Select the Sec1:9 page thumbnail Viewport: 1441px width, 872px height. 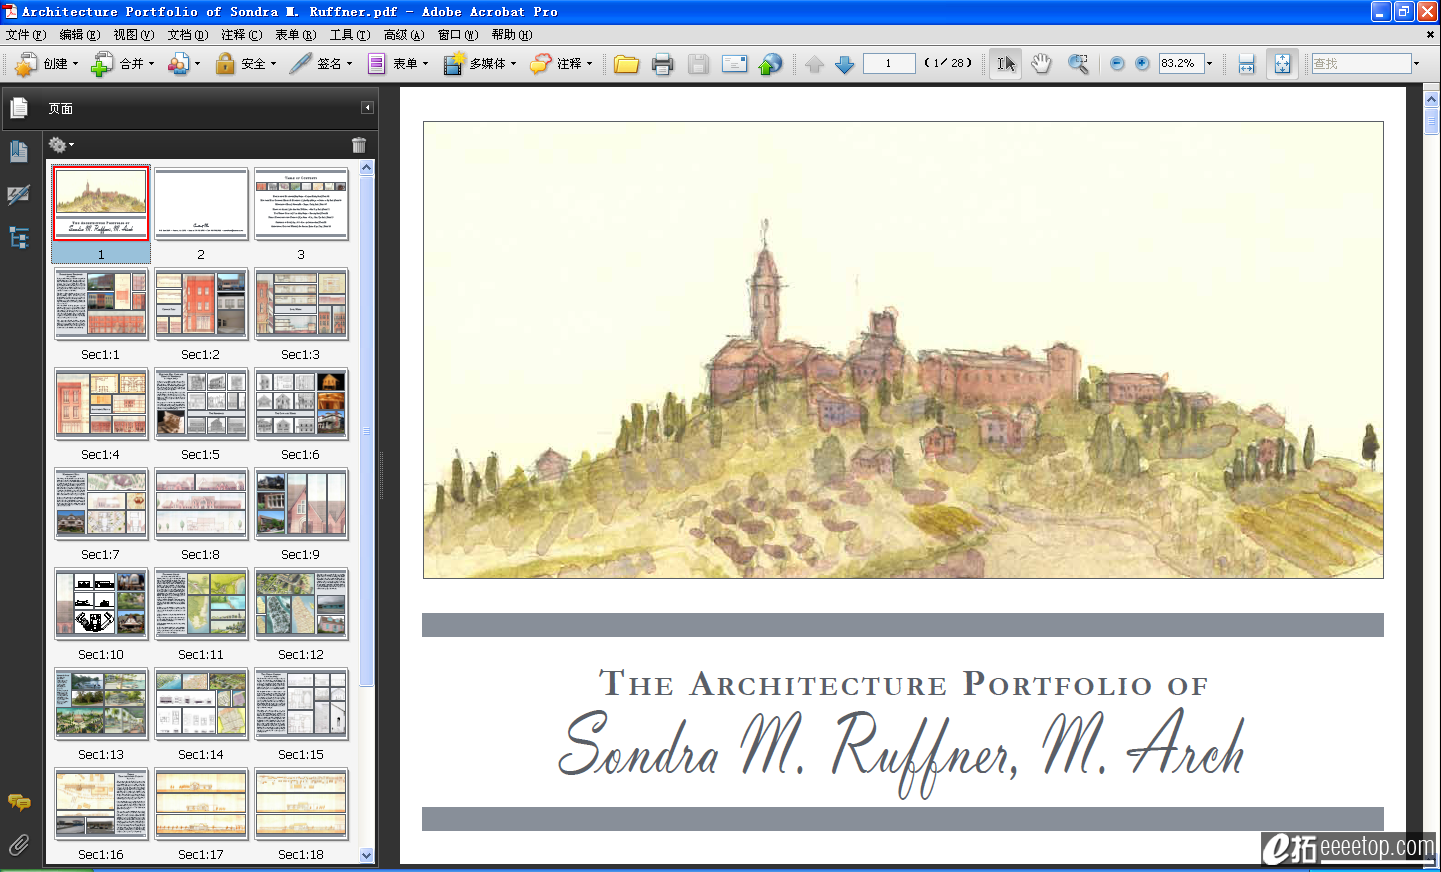point(301,504)
